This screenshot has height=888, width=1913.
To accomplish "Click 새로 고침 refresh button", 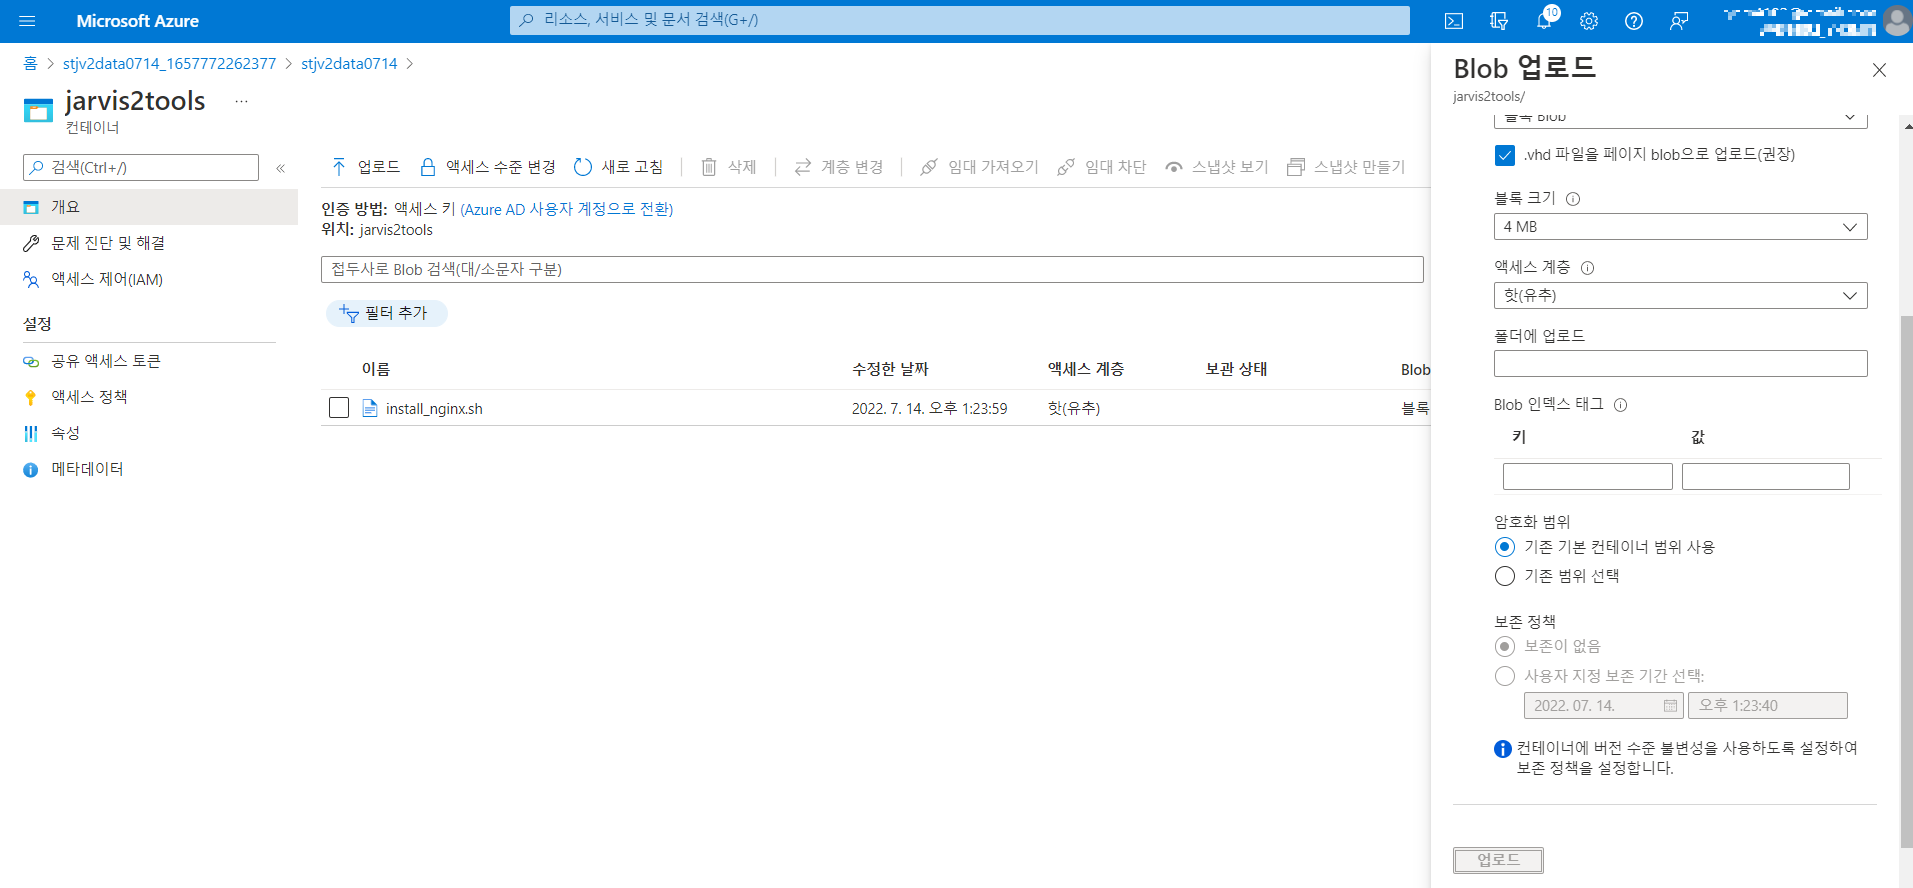I will click(x=618, y=167).
